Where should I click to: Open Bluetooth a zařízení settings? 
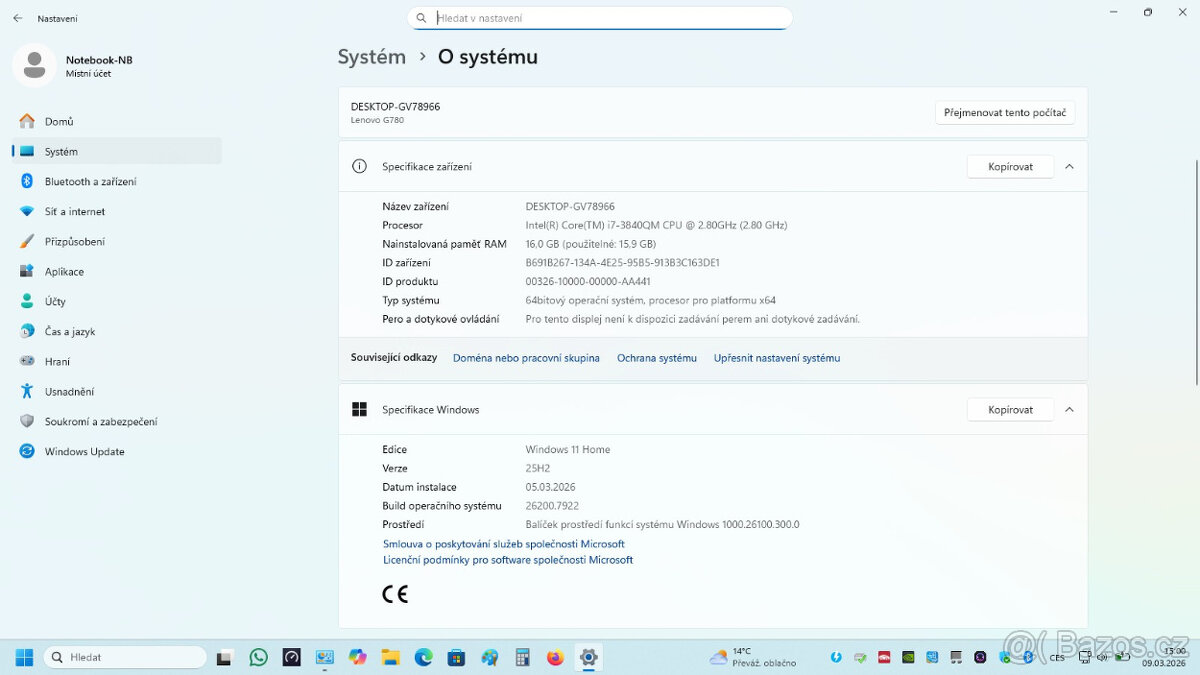pos(92,181)
